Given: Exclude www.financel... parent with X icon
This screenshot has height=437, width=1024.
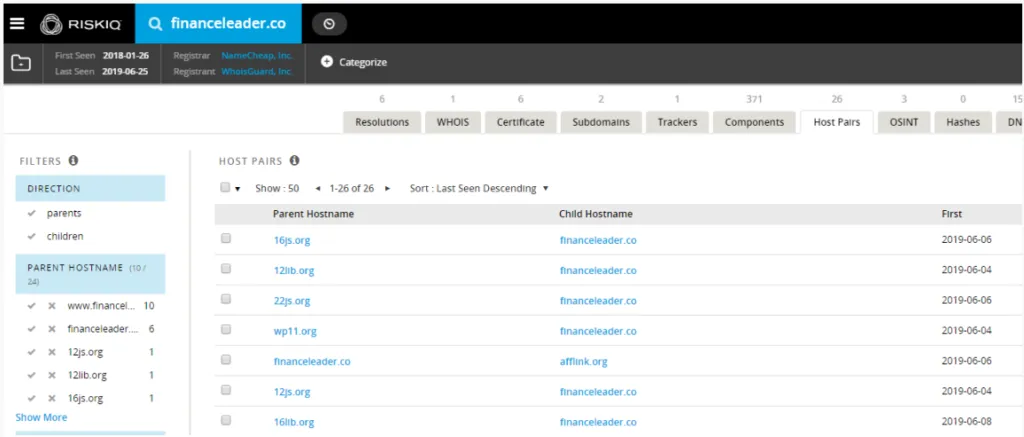Looking at the screenshot, I should pos(52,306).
